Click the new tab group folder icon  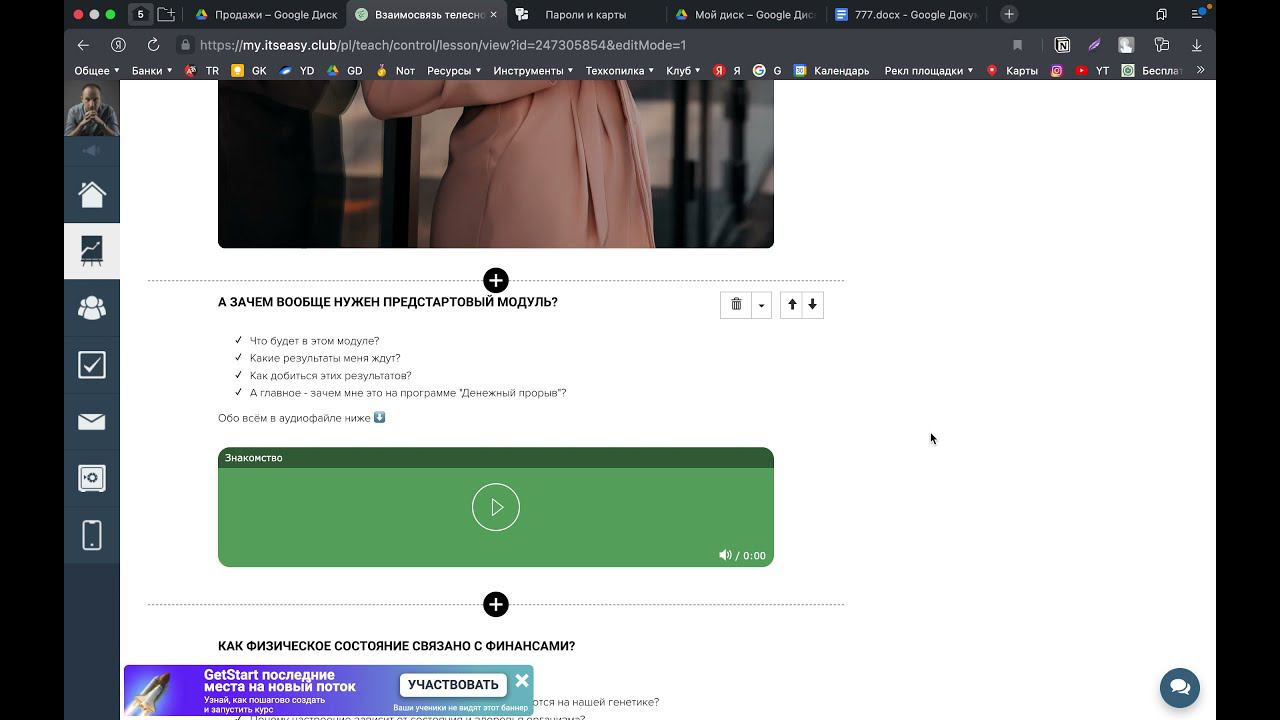pos(166,14)
